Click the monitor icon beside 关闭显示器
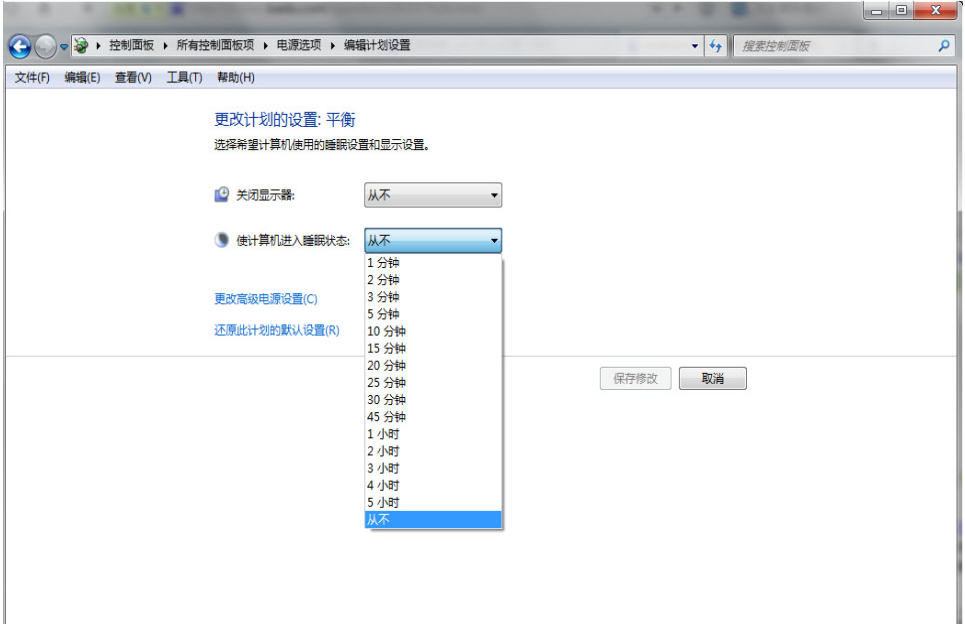965x624 pixels. (220, 194)
